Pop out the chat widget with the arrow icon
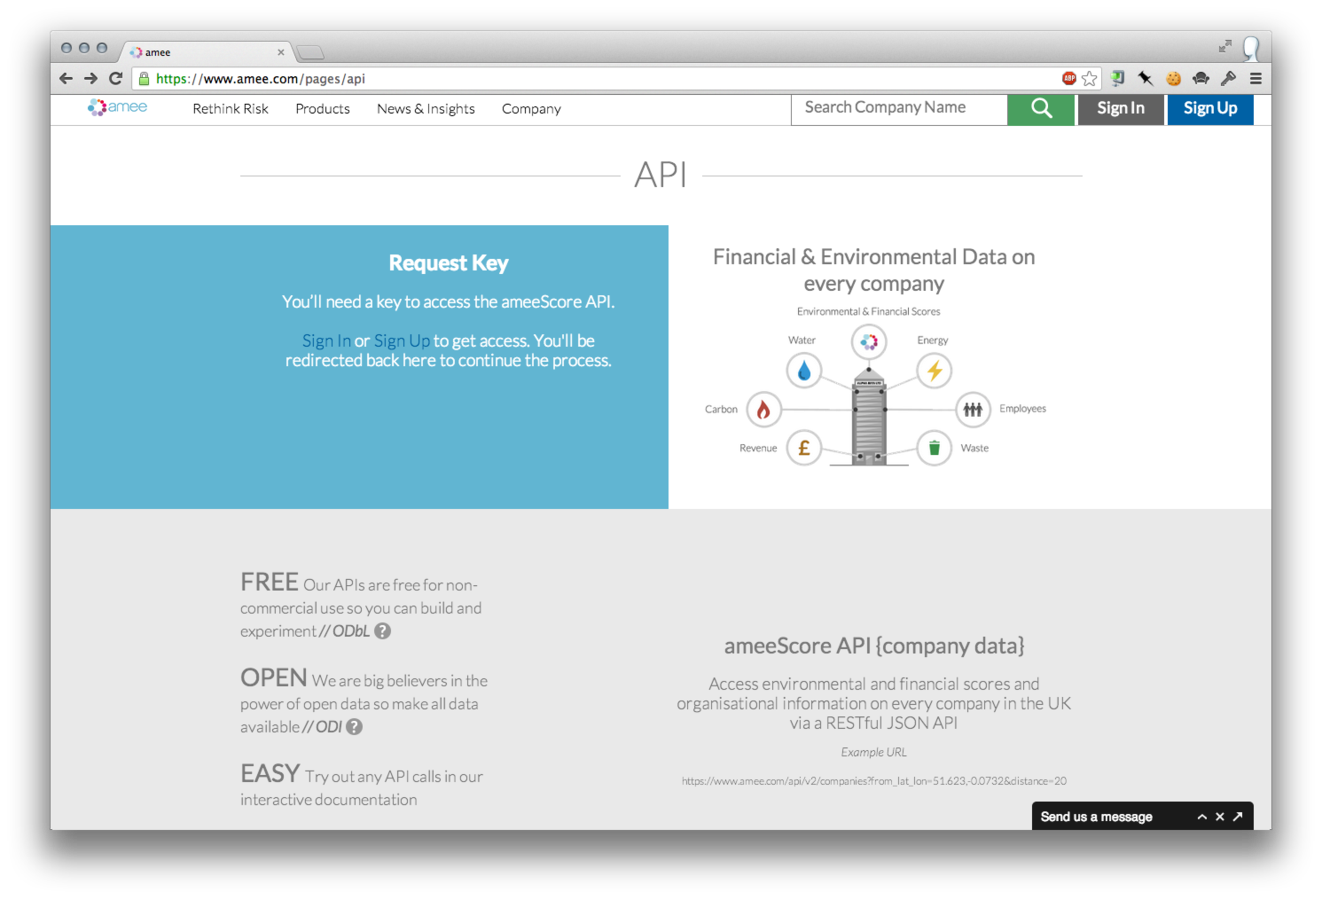This screenshot has width=1322, height=900. click(1238, 817)
